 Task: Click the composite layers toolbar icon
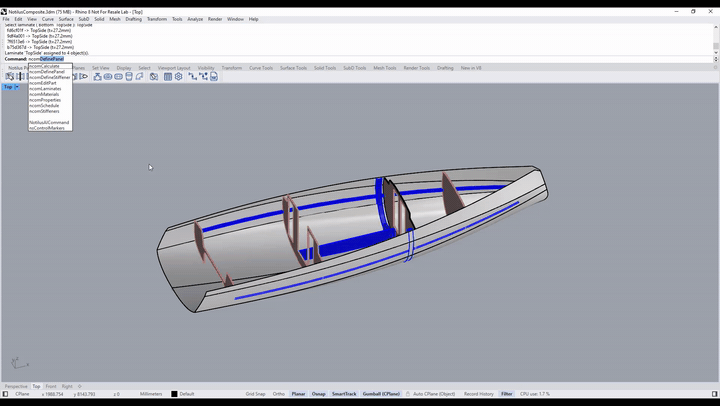click(154, 76)
